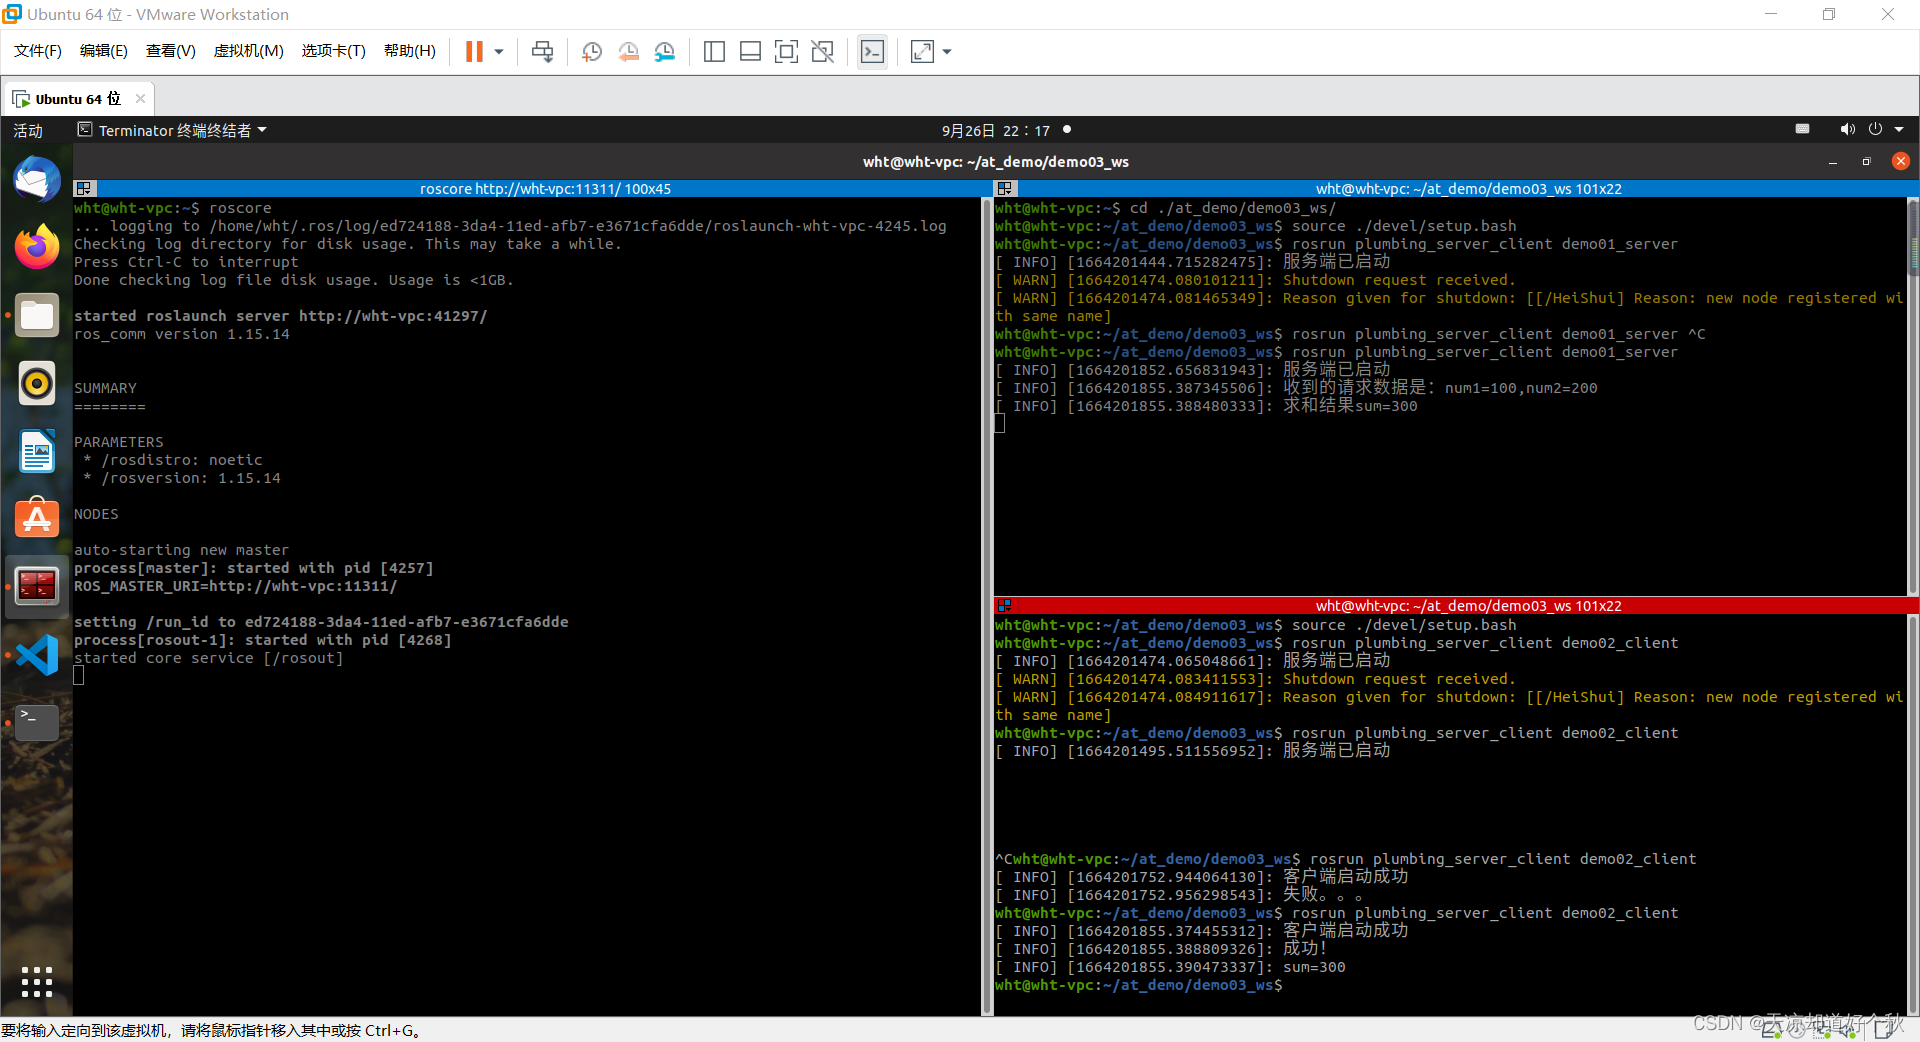
Task: Focus the roscore pane title bar
Action: [545, 188]
